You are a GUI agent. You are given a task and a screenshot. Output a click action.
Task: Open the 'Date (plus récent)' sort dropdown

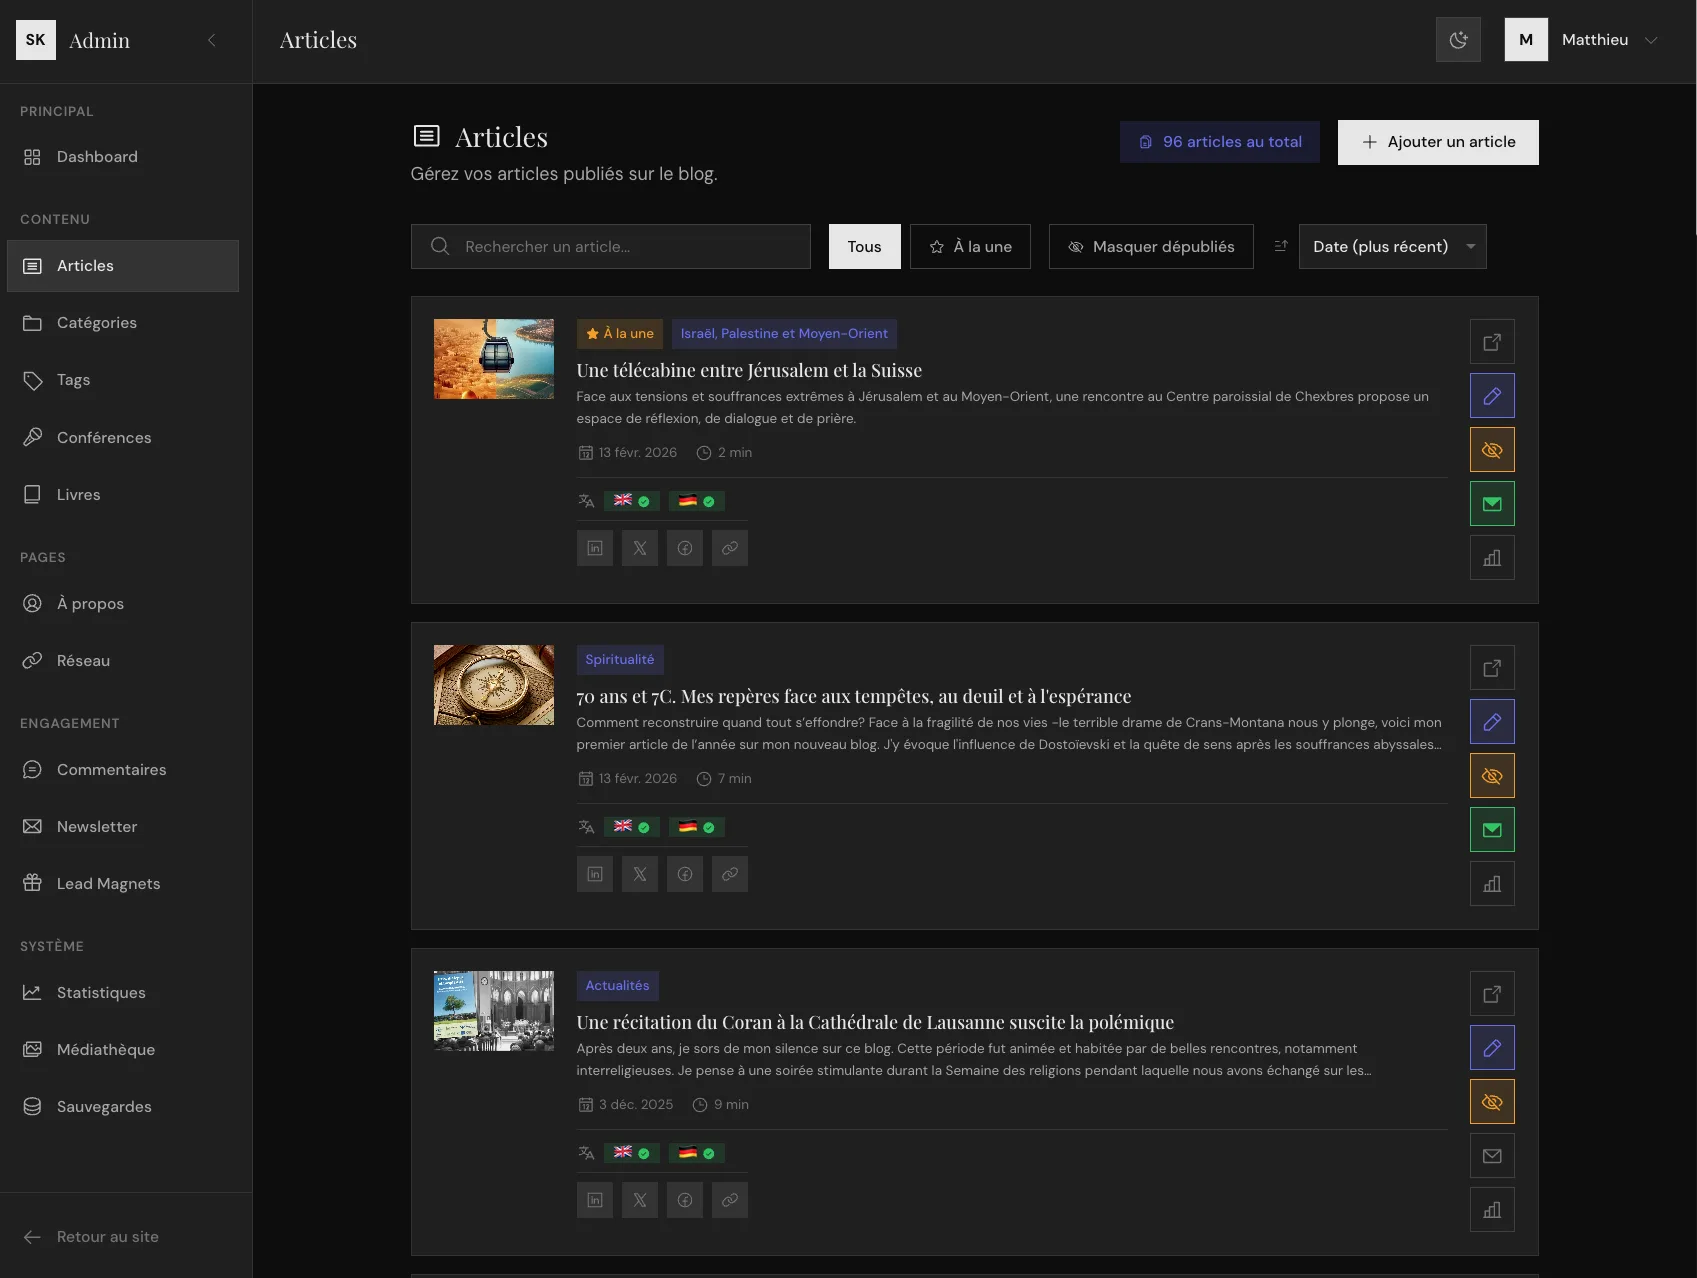pos(1392,247)
